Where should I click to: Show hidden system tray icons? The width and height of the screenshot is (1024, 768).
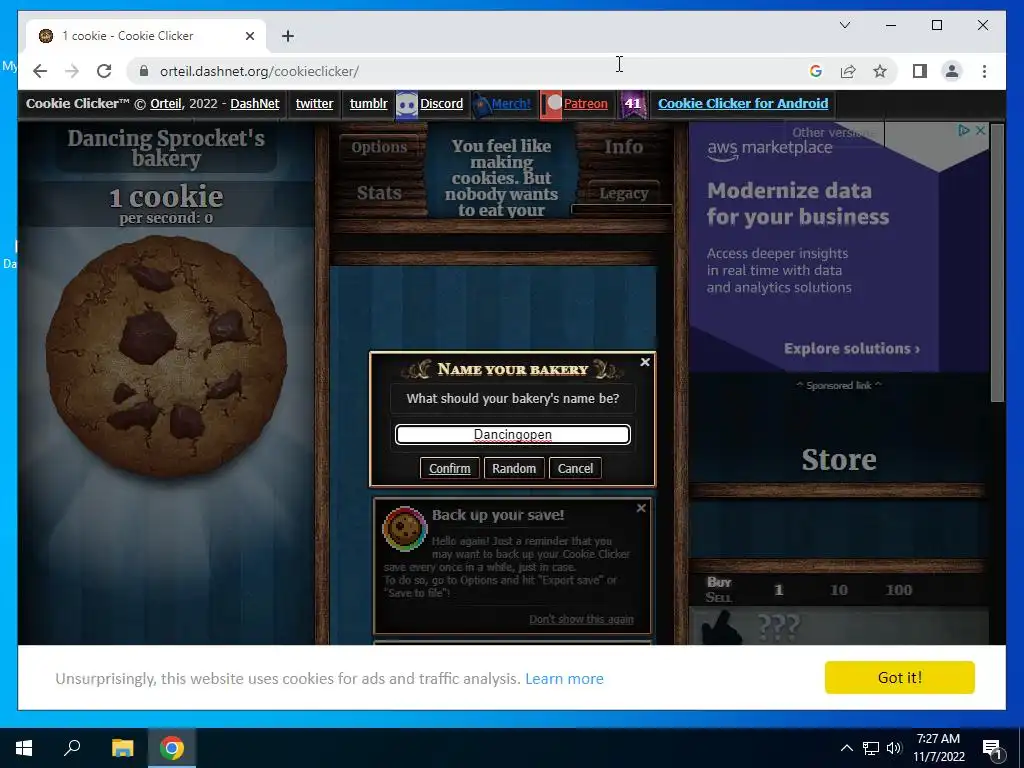[x=846, y=748]
